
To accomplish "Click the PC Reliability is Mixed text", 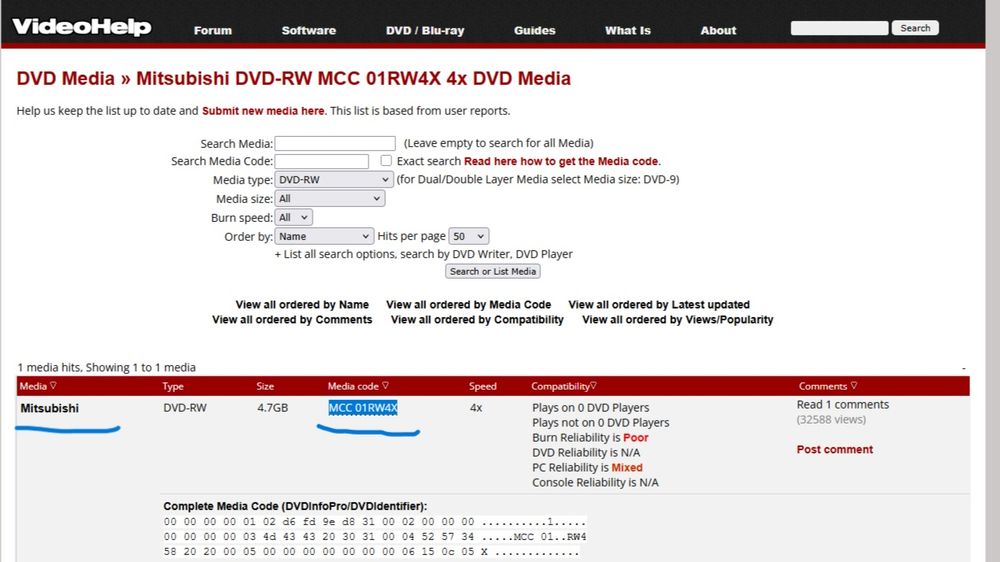I will point(587,468).
